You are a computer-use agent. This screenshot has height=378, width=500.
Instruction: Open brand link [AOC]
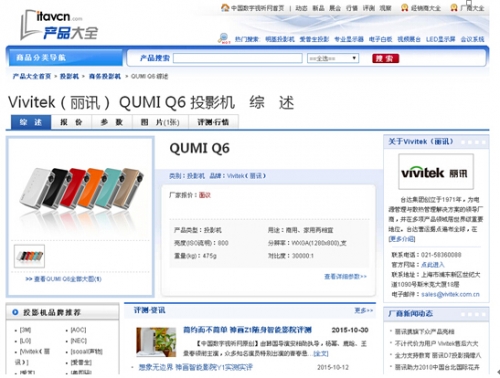pyautogui.click(x=78, y=330)
